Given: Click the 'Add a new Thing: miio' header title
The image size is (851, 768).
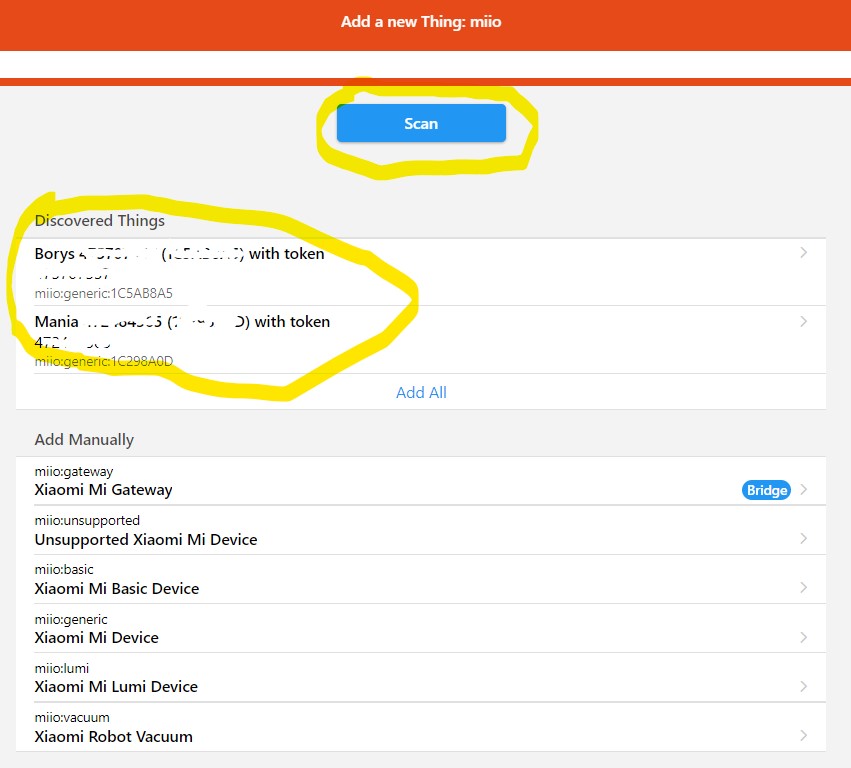Looking at the screenshot, I should point(421,21).
